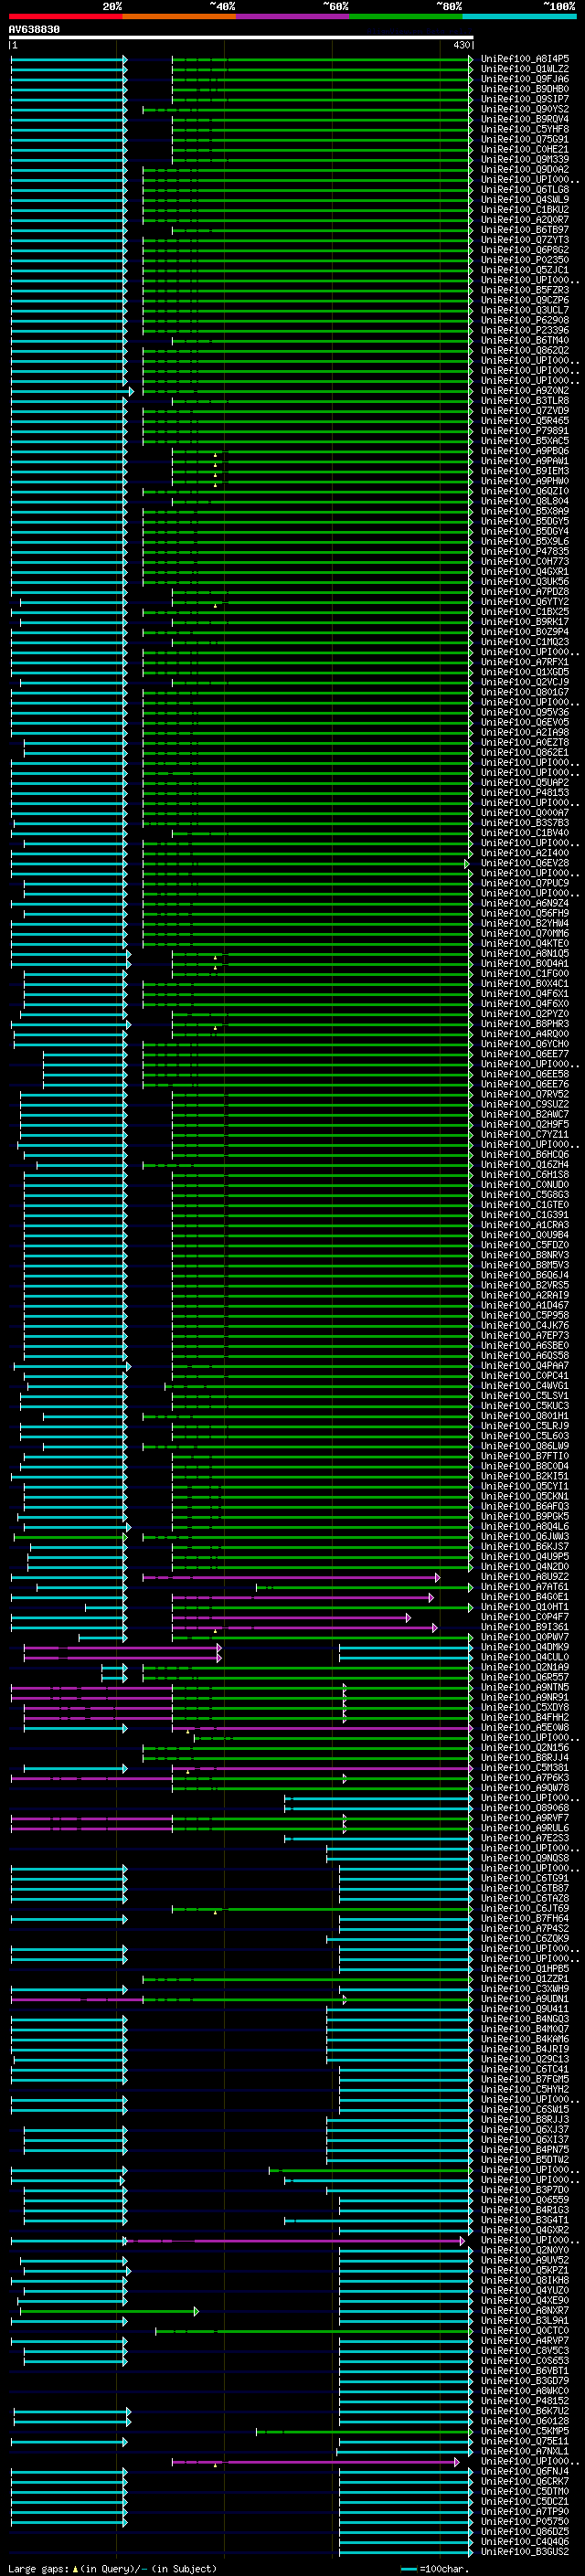Select the label UniRef100_P02350

[x=524, y=260]
